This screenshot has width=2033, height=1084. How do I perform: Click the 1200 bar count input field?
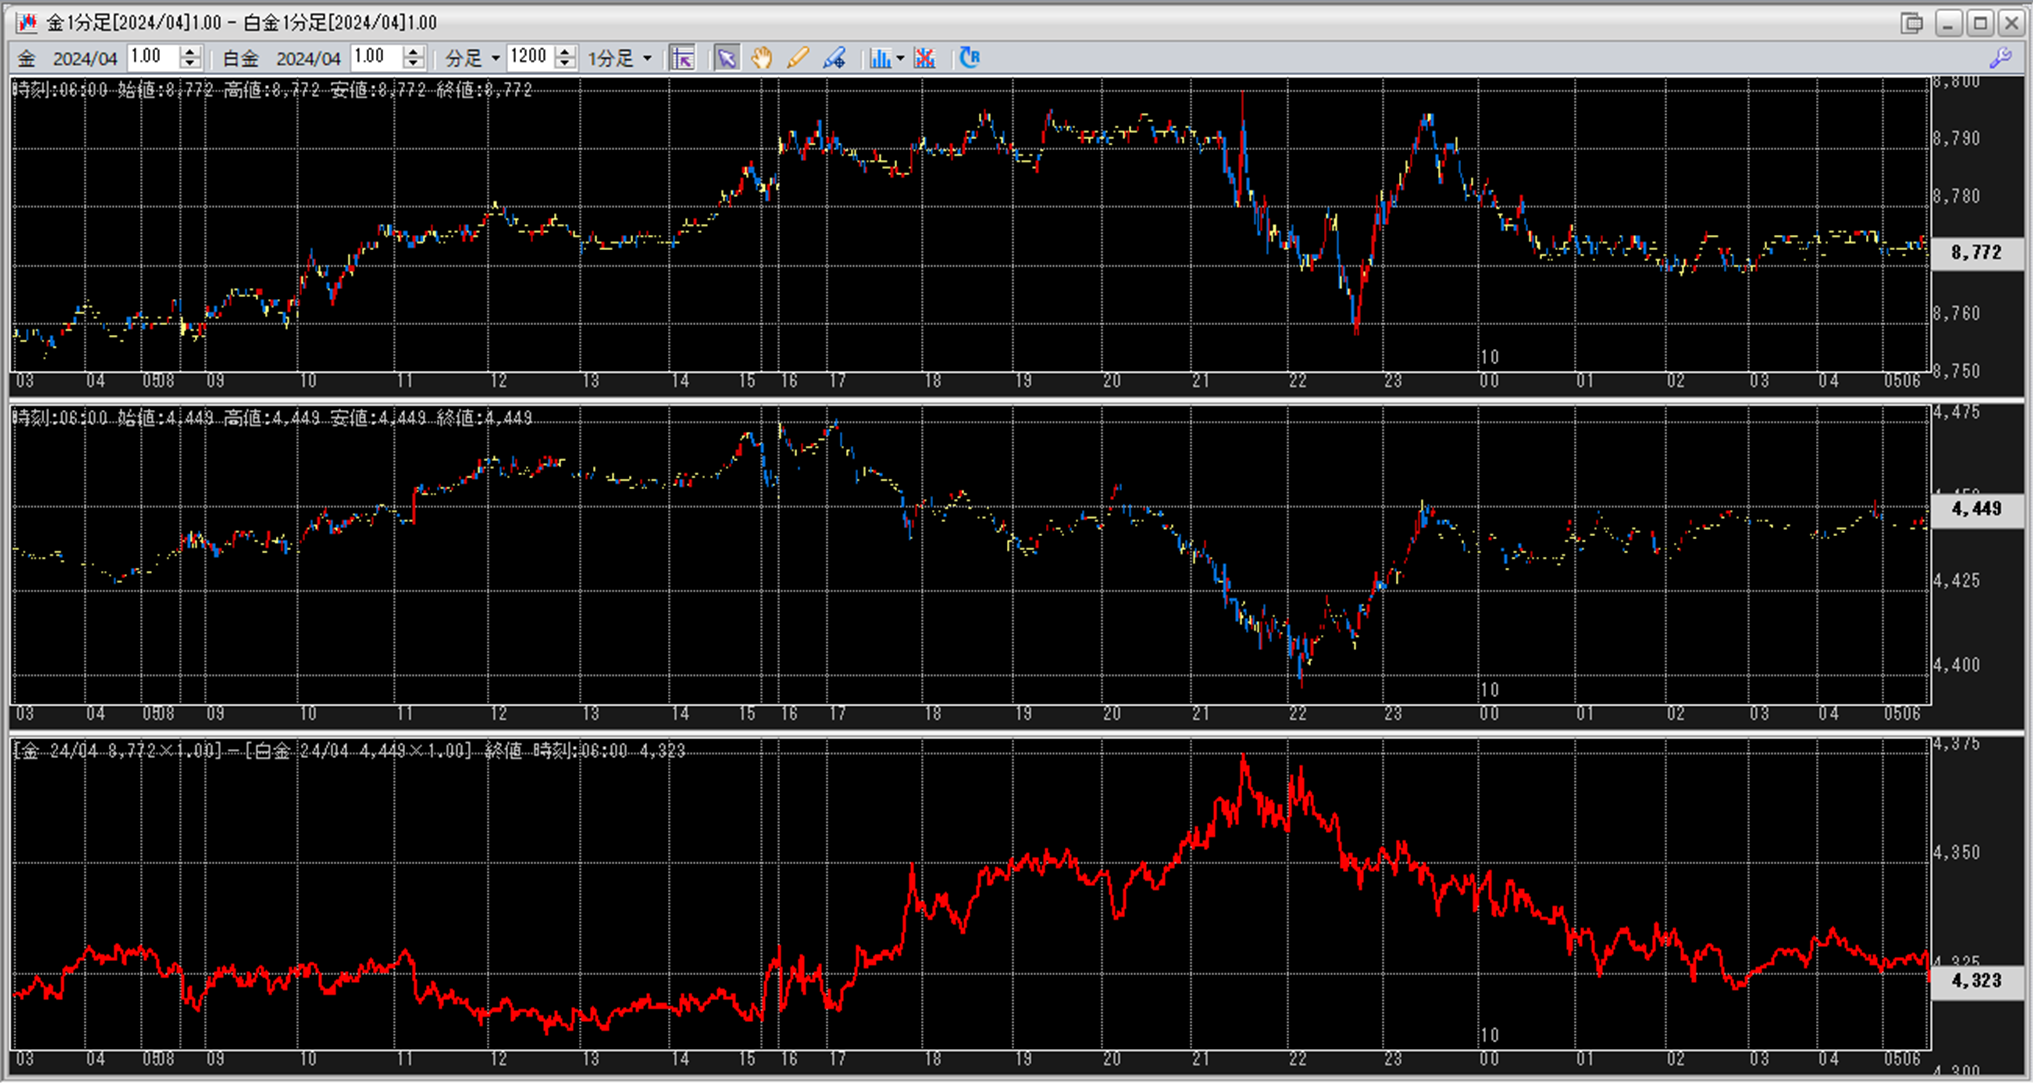point(530,58)
